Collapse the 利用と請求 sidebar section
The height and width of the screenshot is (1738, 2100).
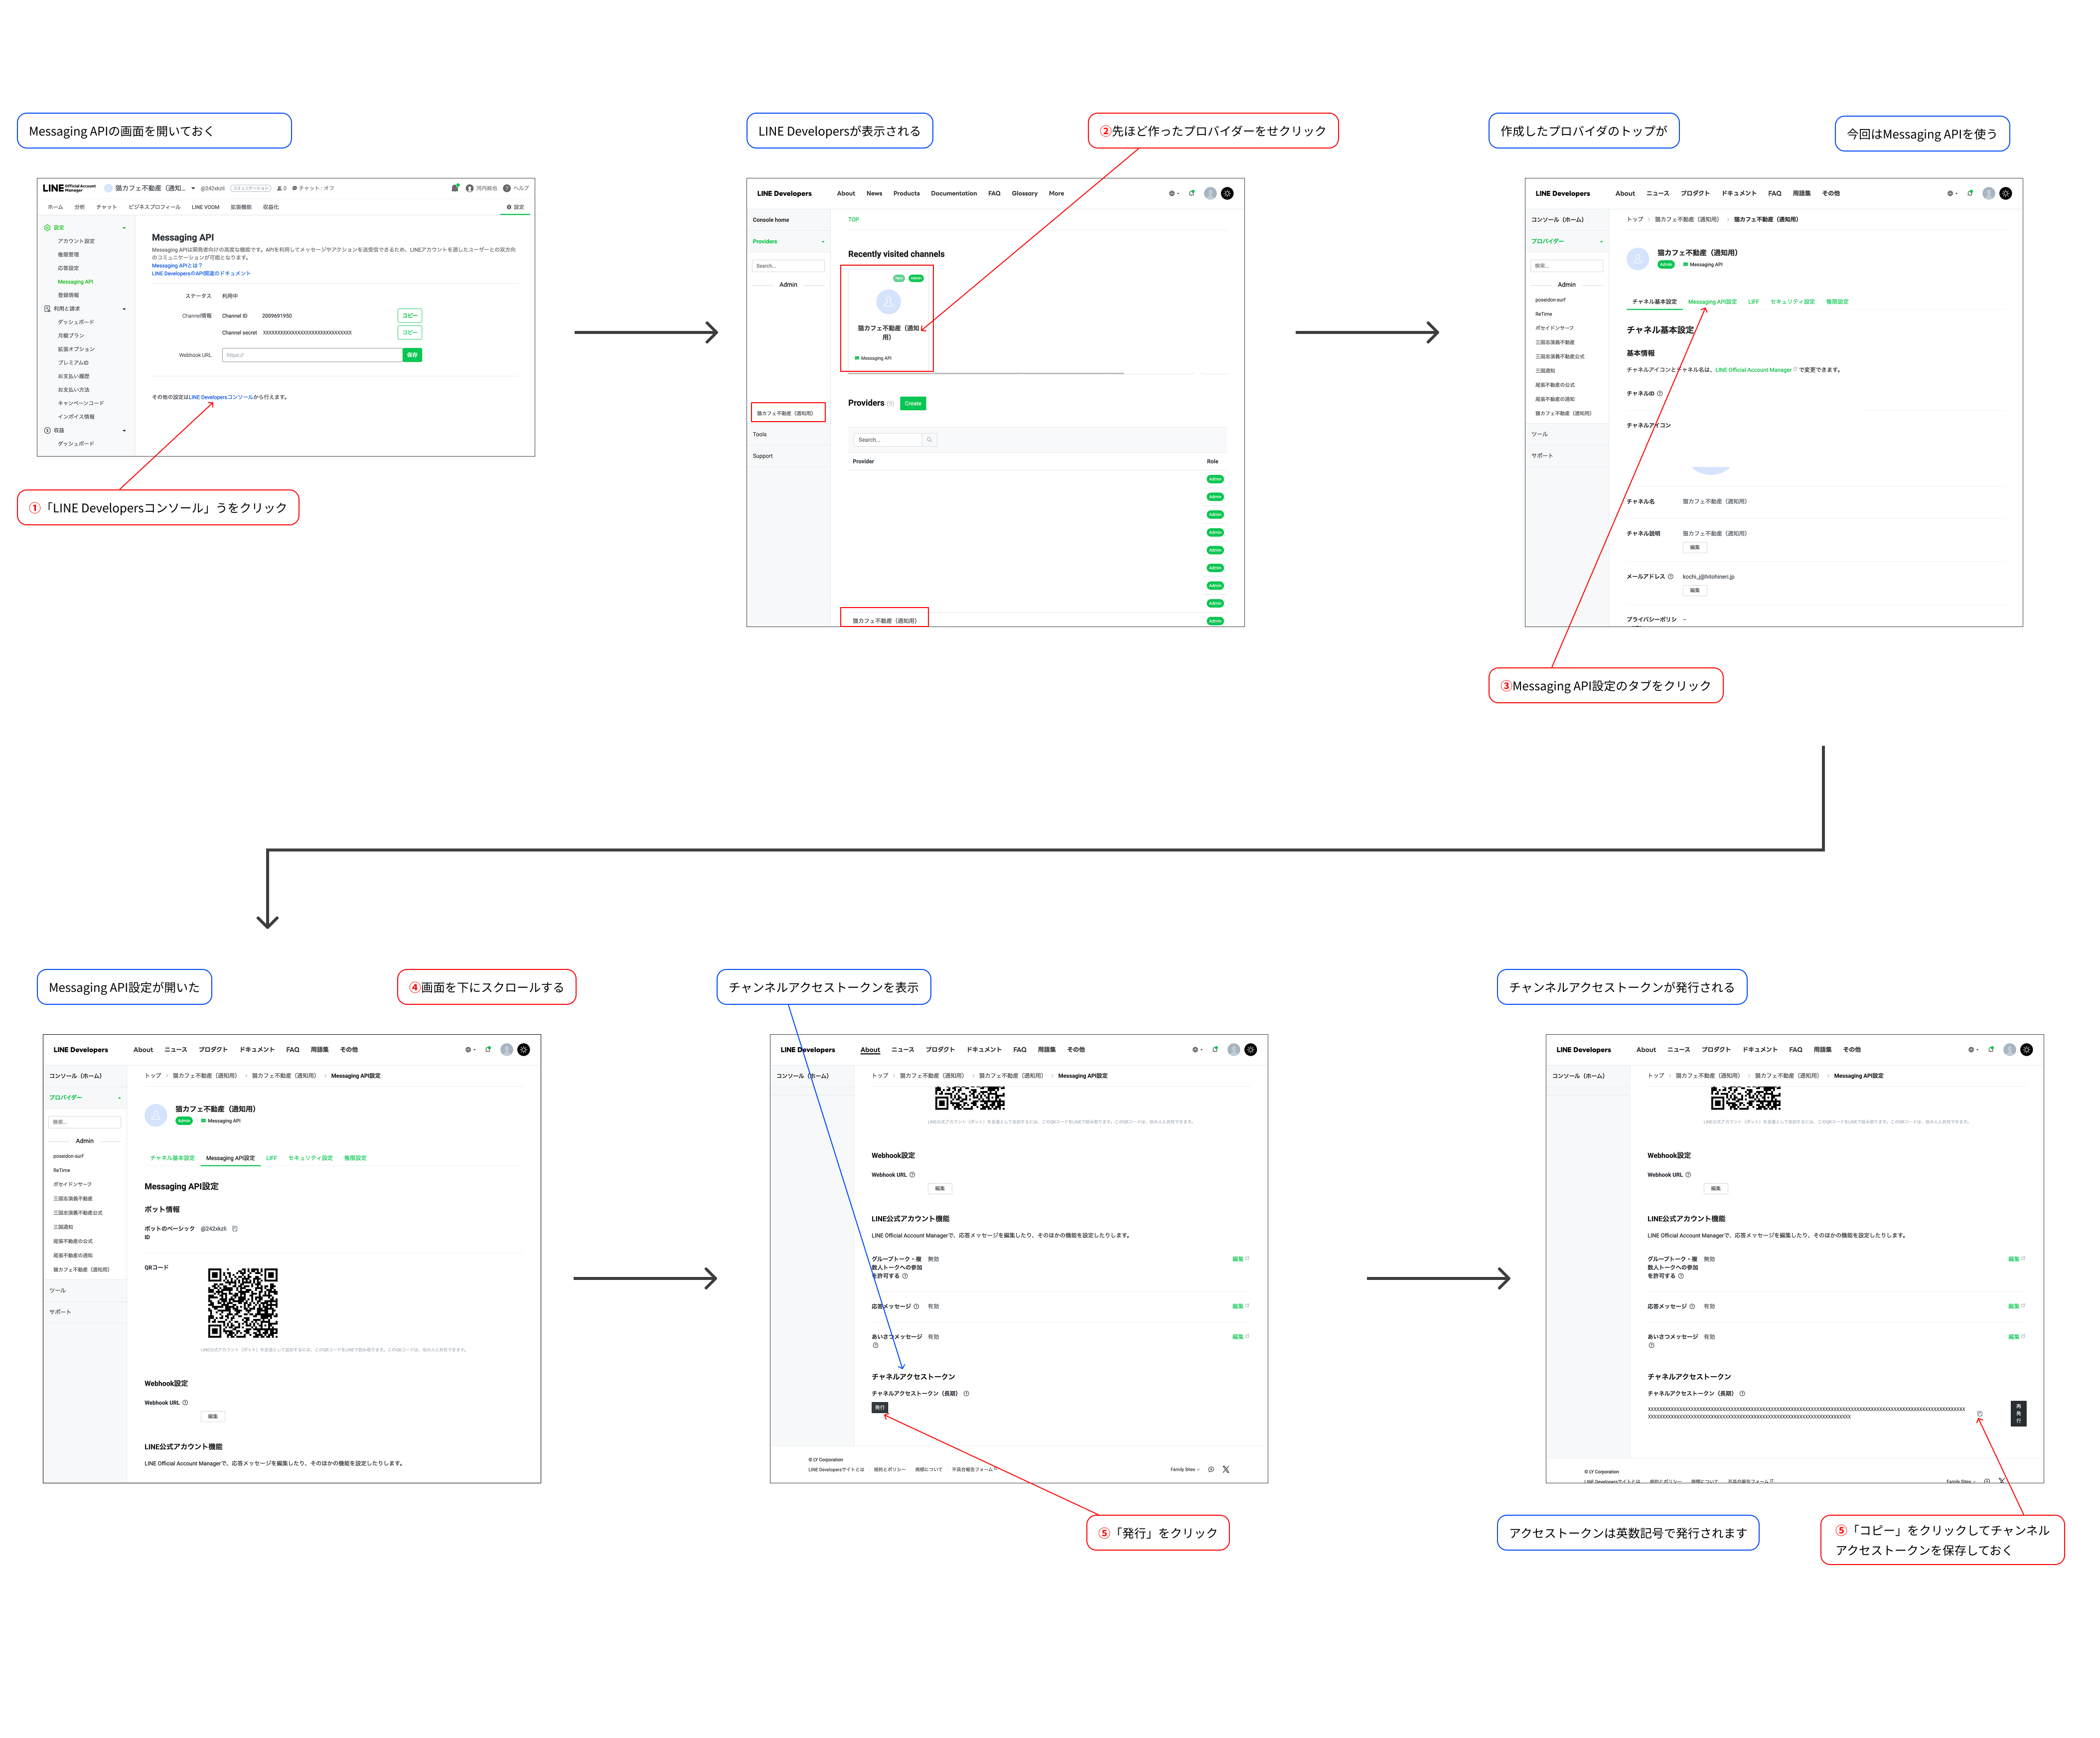tap(124, 309)
